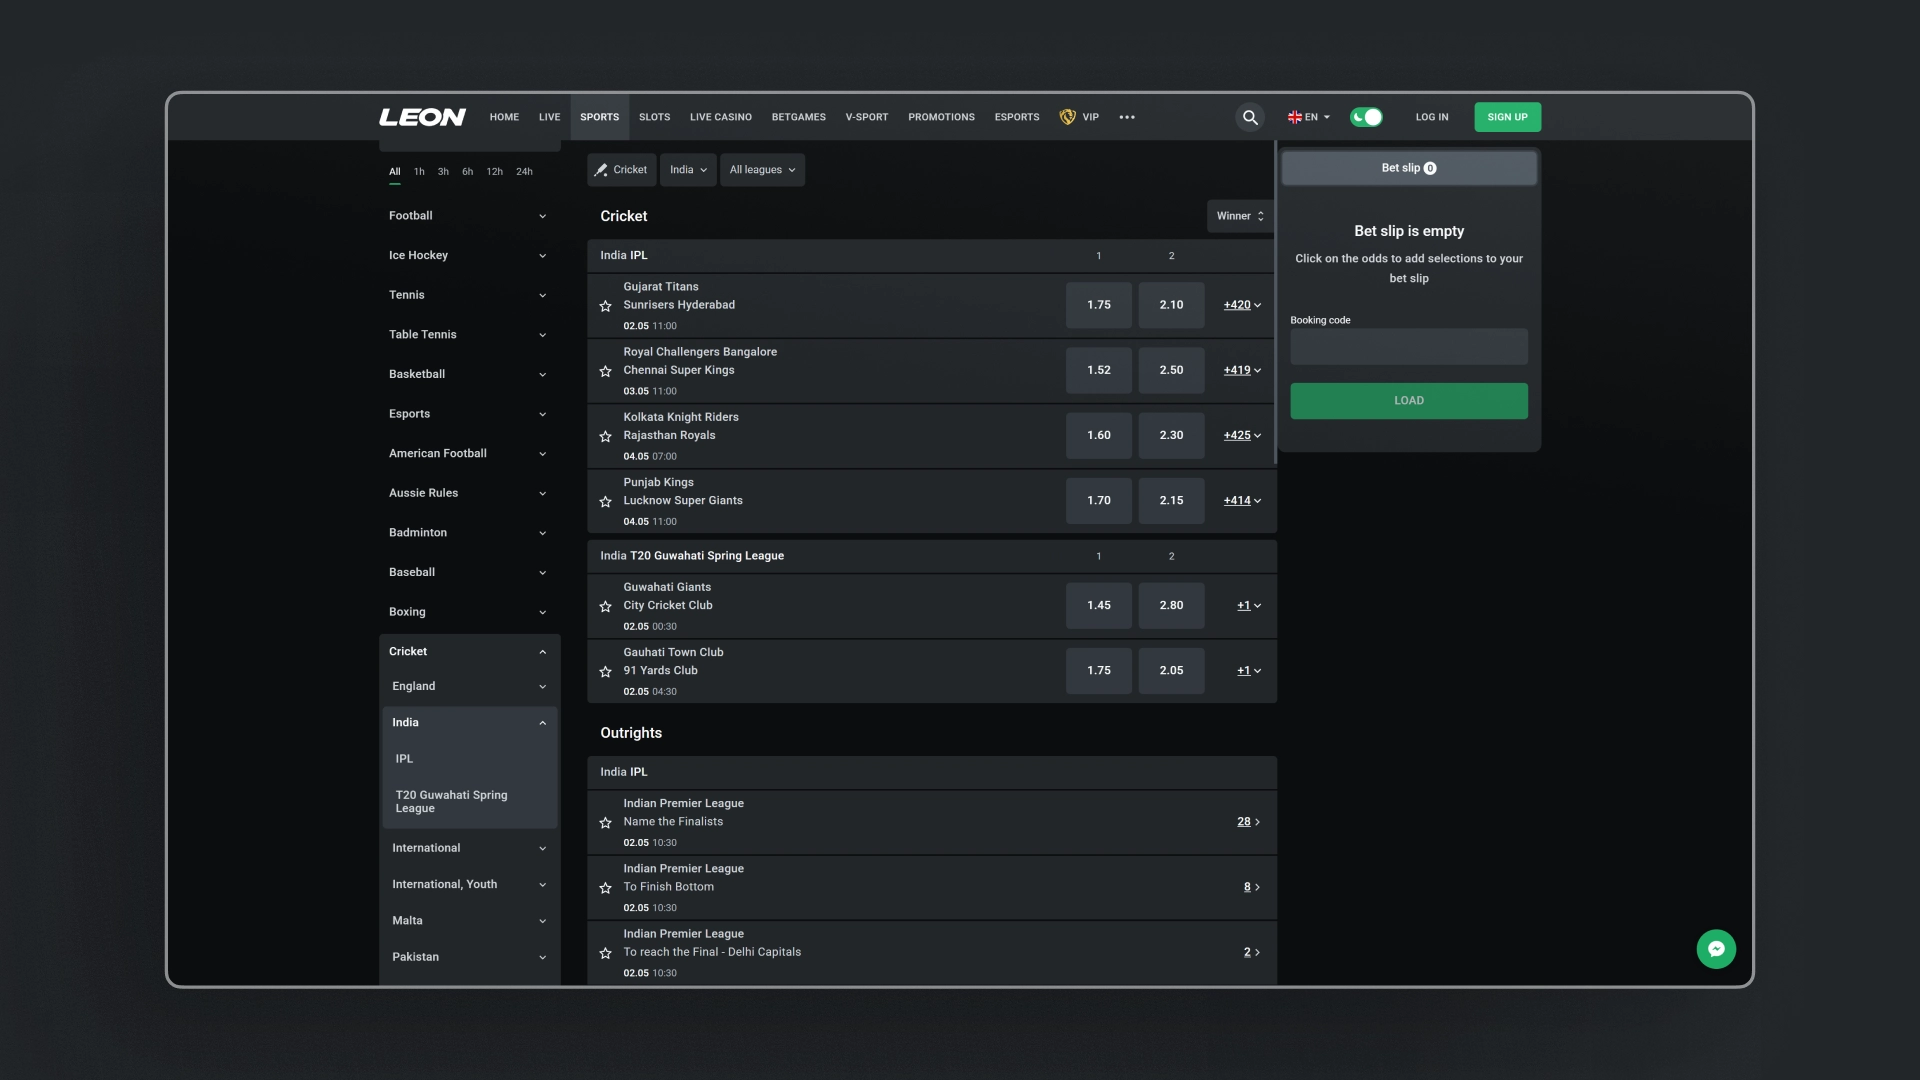The image size is (1920, 1080).
Task: Expand the Pakistan cricket subcategory
Action: pos(469,957)
